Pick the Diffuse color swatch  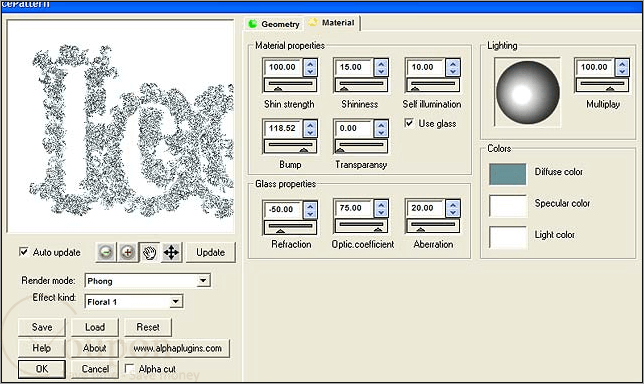(508, 174)
